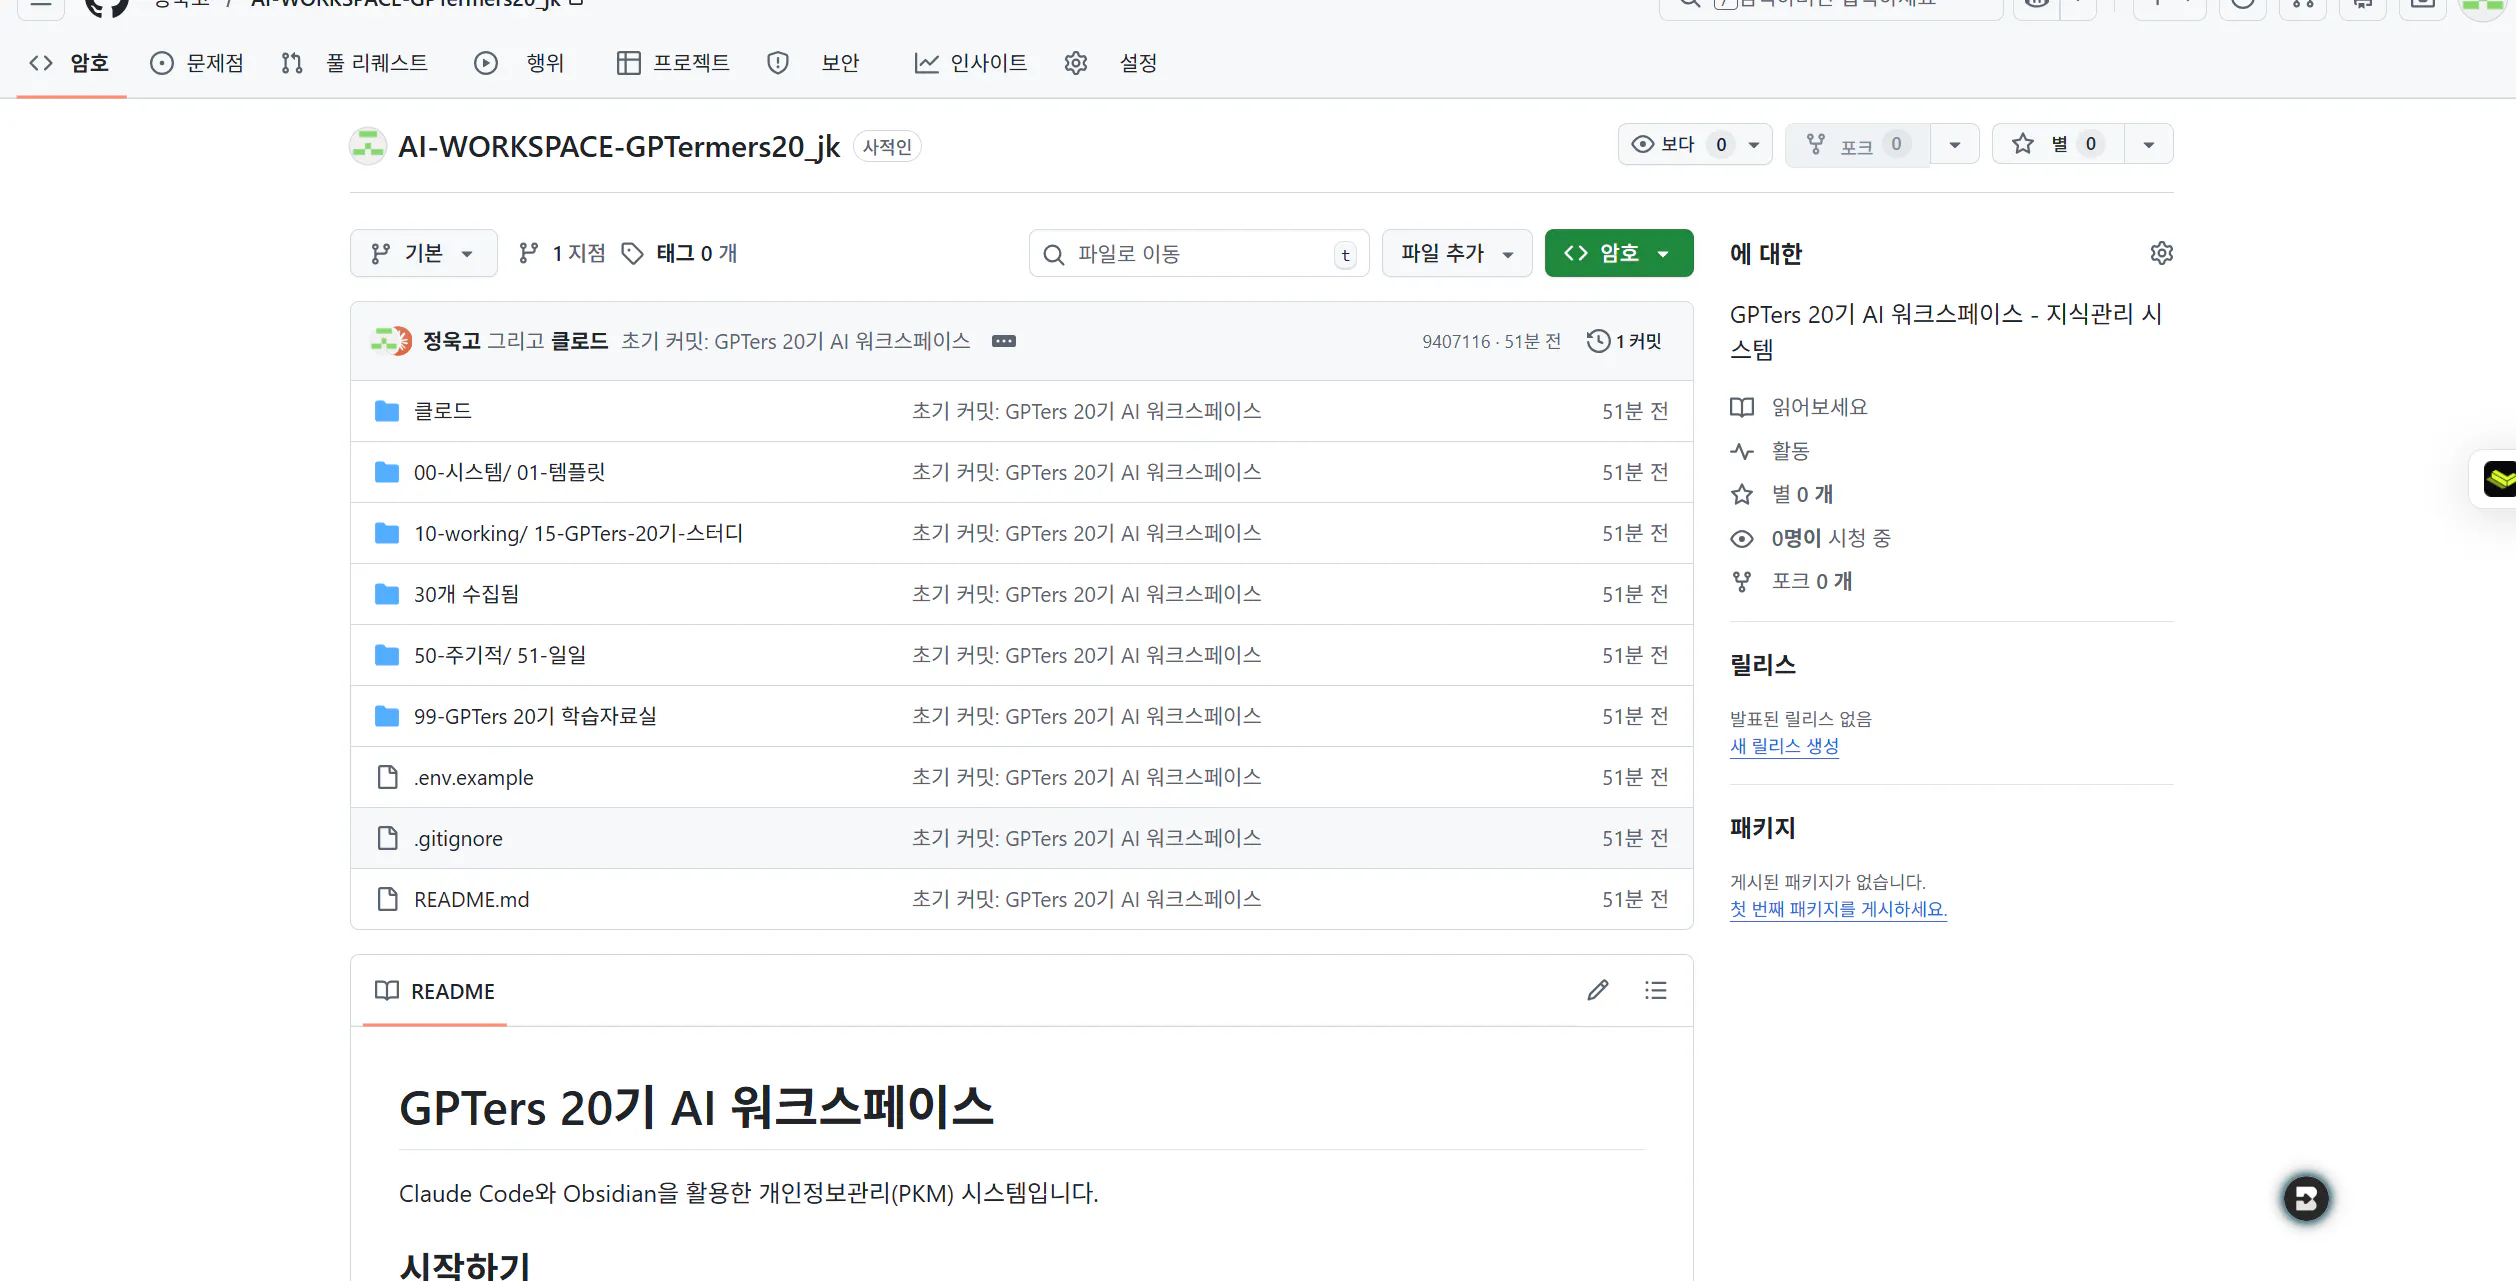The height and width of the screenshot is (1281, 2516).
Task: Open the green 암호 clone dropdown
Action: (1619, 253)
